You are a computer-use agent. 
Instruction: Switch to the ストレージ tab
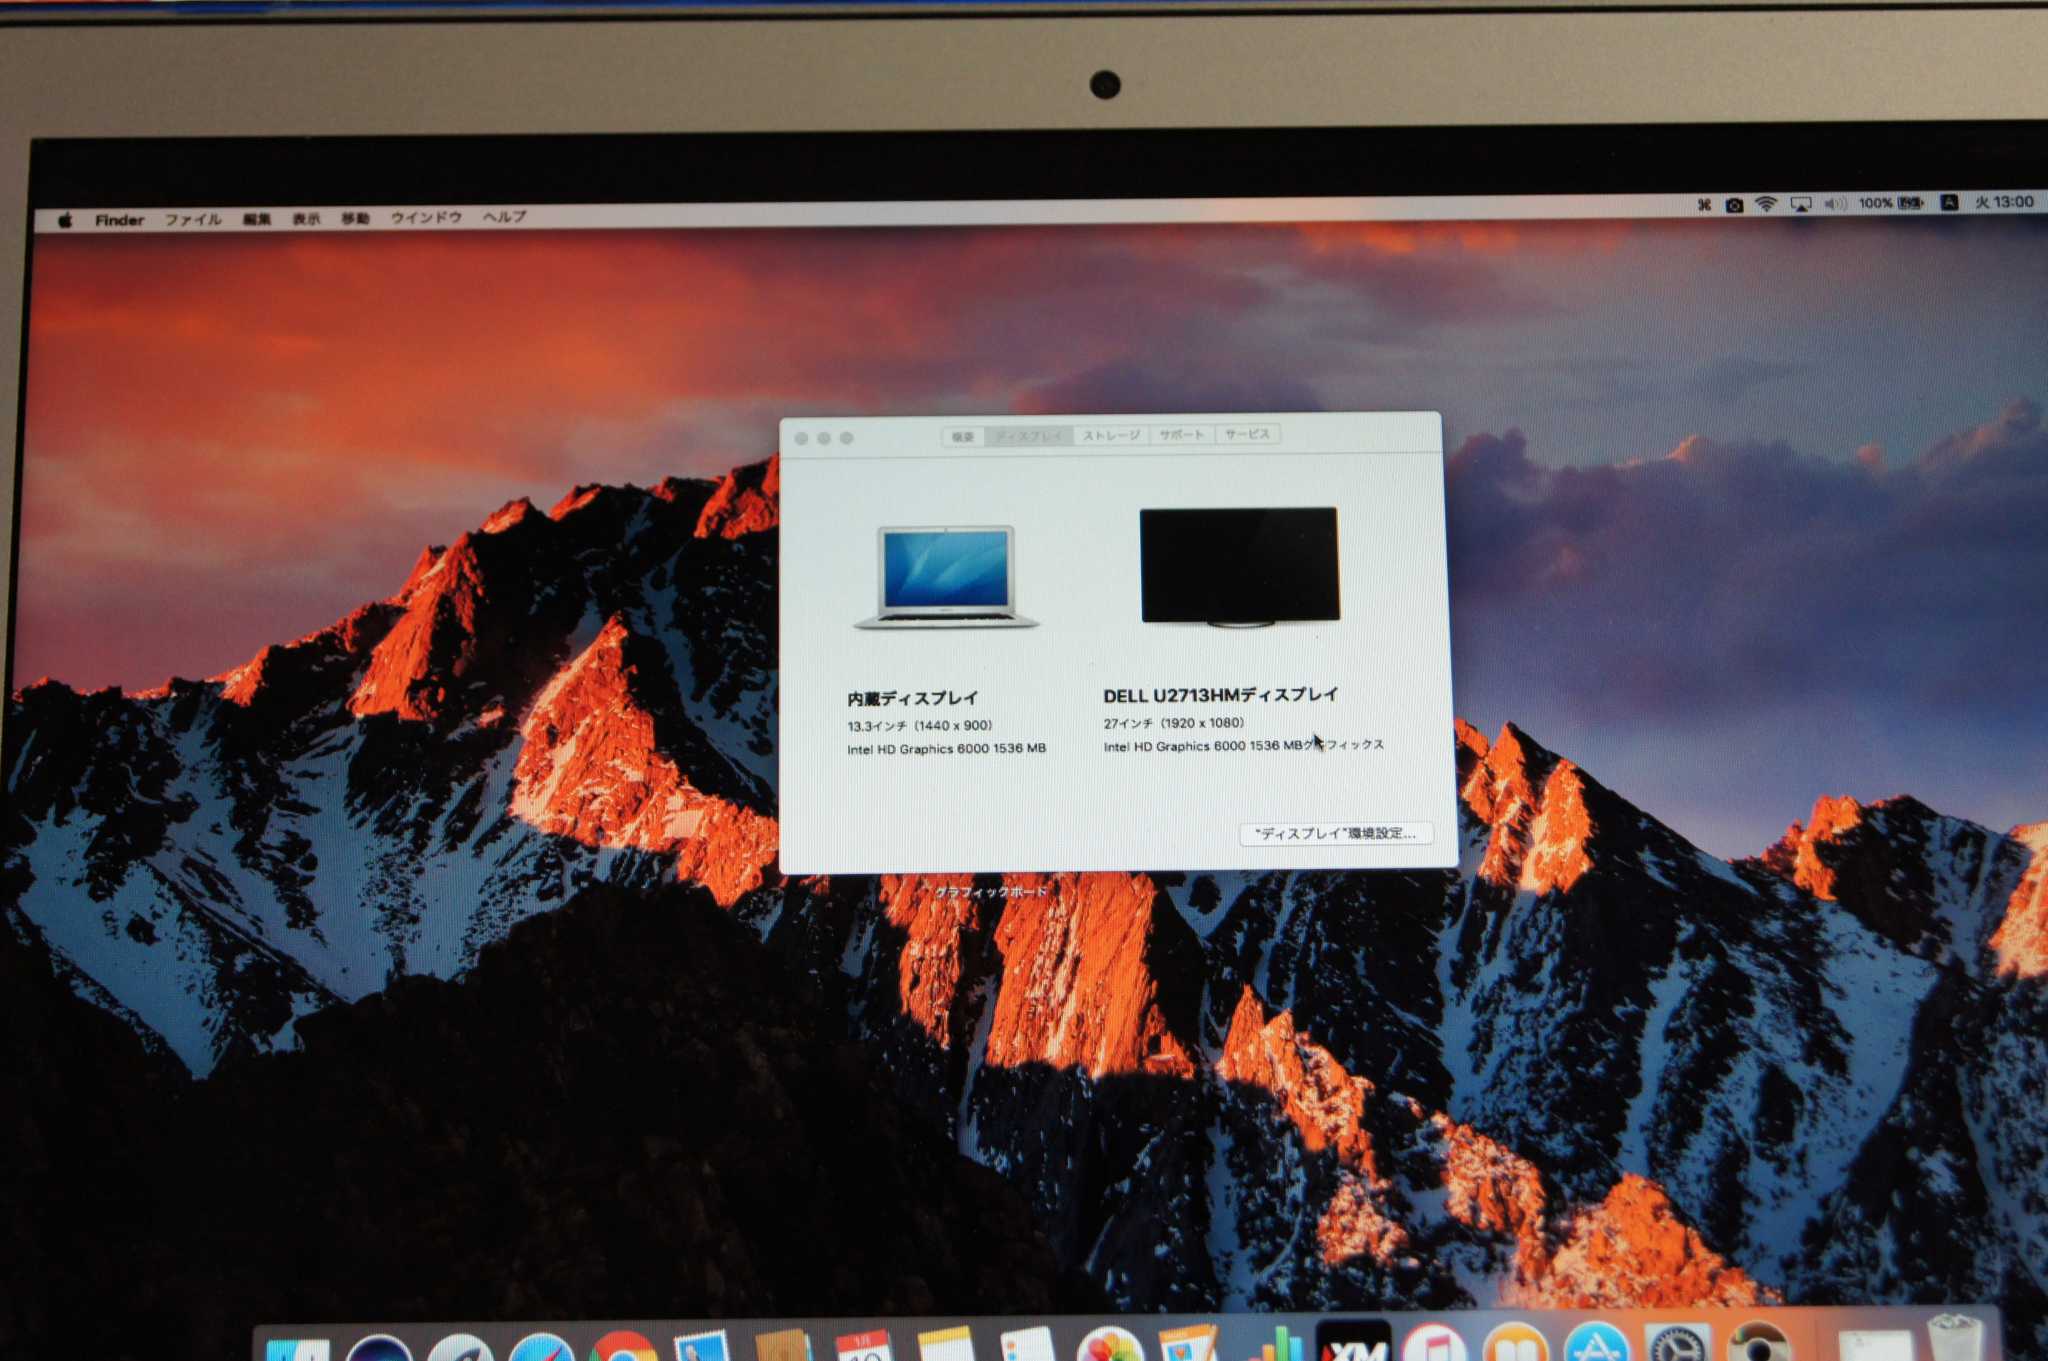[x=1111, y=435]
